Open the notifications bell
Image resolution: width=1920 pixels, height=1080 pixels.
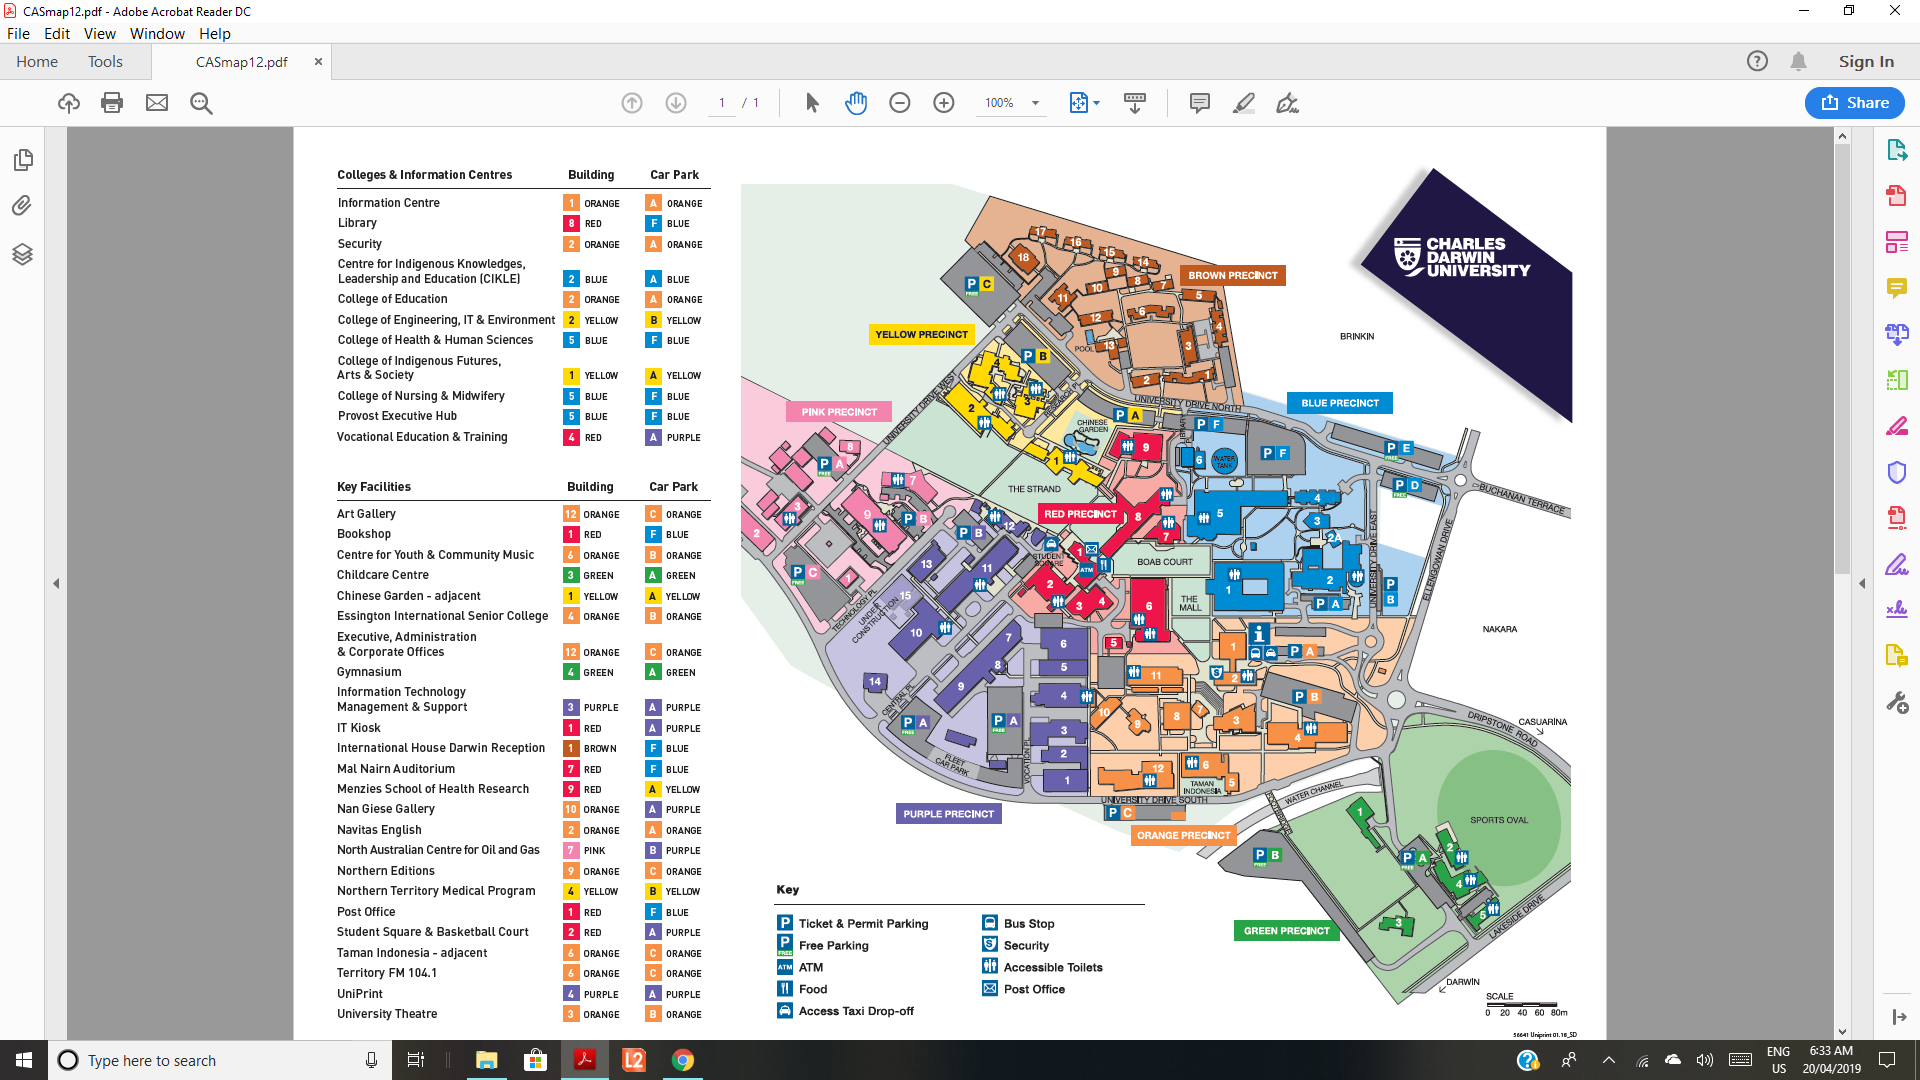pos(1798,62)
